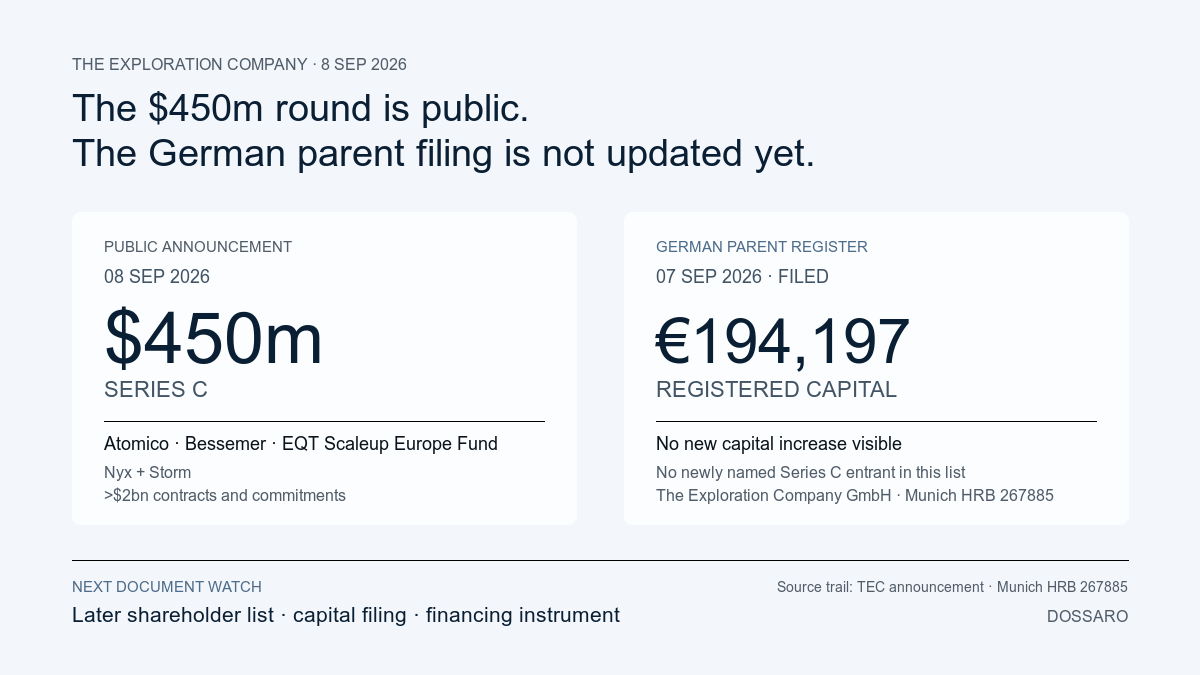Click the Exploration Company date header
Screen dimensions: 1200x675
239,65
